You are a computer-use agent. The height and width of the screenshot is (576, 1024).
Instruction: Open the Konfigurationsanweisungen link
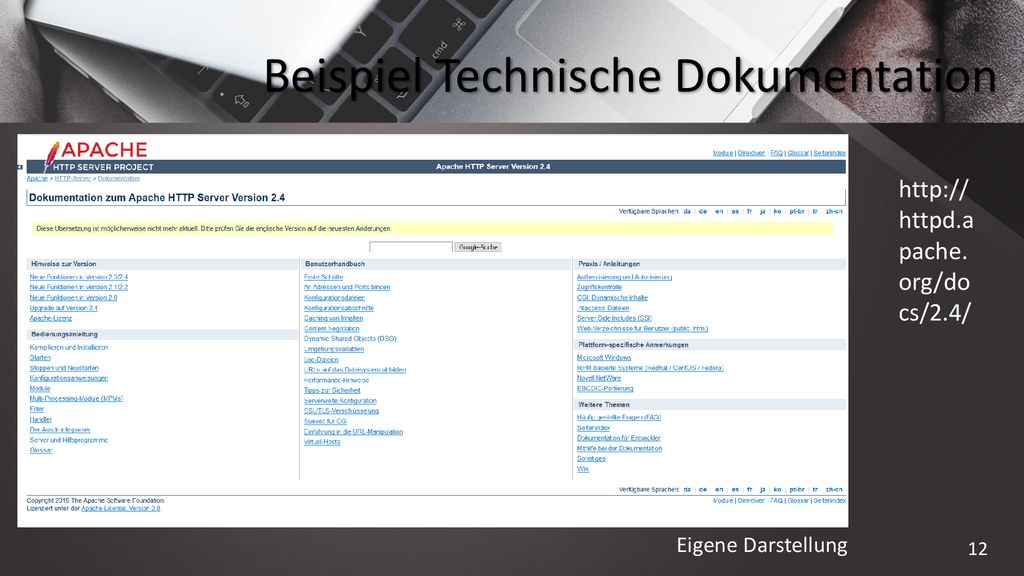(x=69, y=378)
